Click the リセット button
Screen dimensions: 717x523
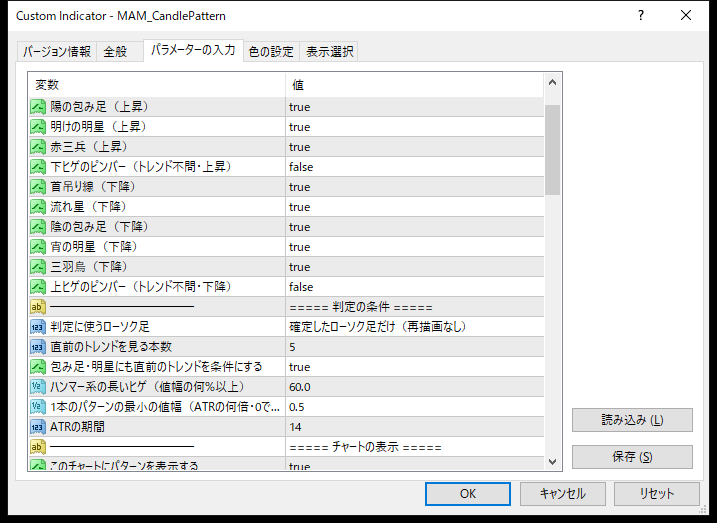tap(657, 494)
